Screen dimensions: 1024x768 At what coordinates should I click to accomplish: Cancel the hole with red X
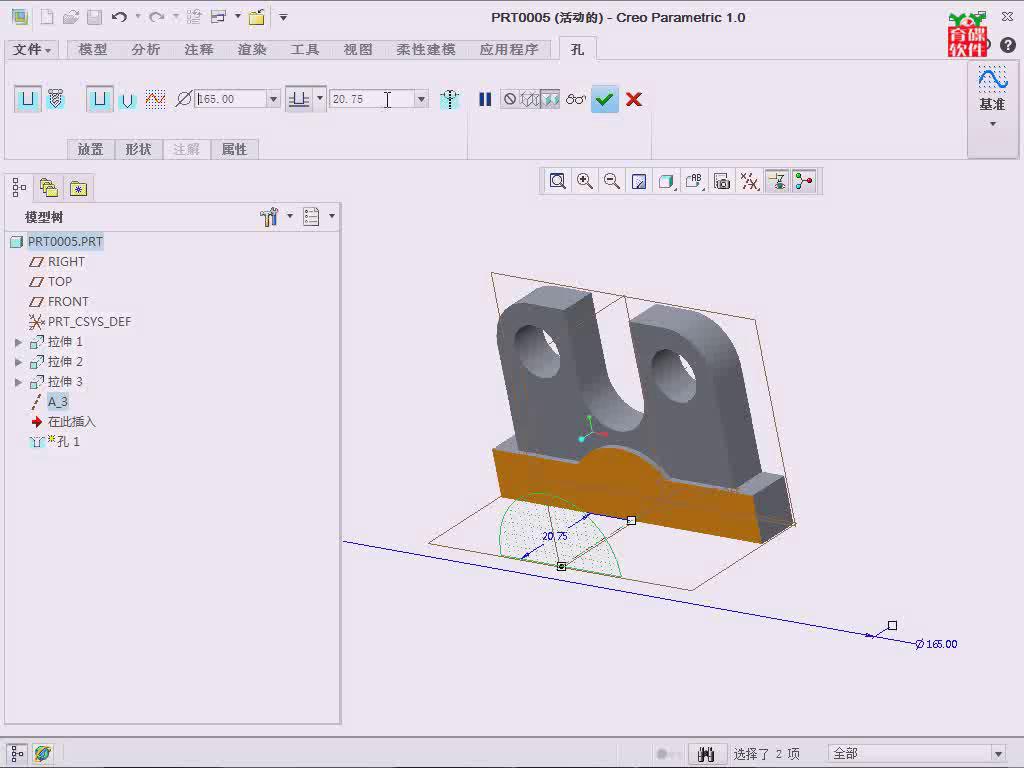(x=633, y=99)
